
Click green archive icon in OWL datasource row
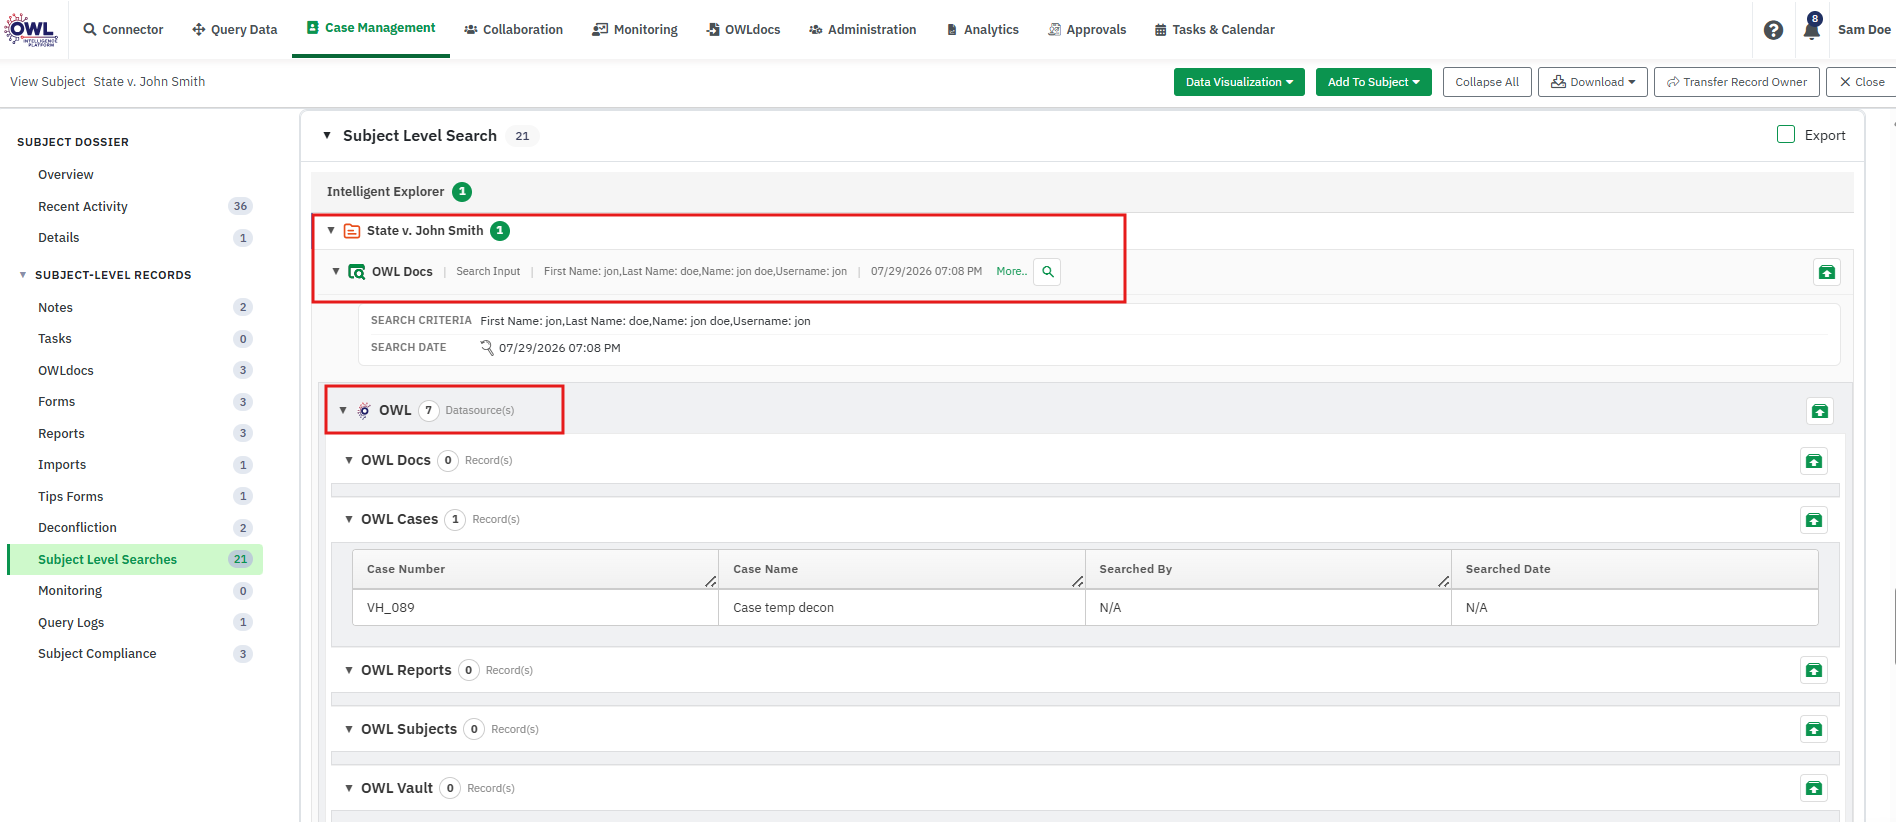coord(1820,411)
